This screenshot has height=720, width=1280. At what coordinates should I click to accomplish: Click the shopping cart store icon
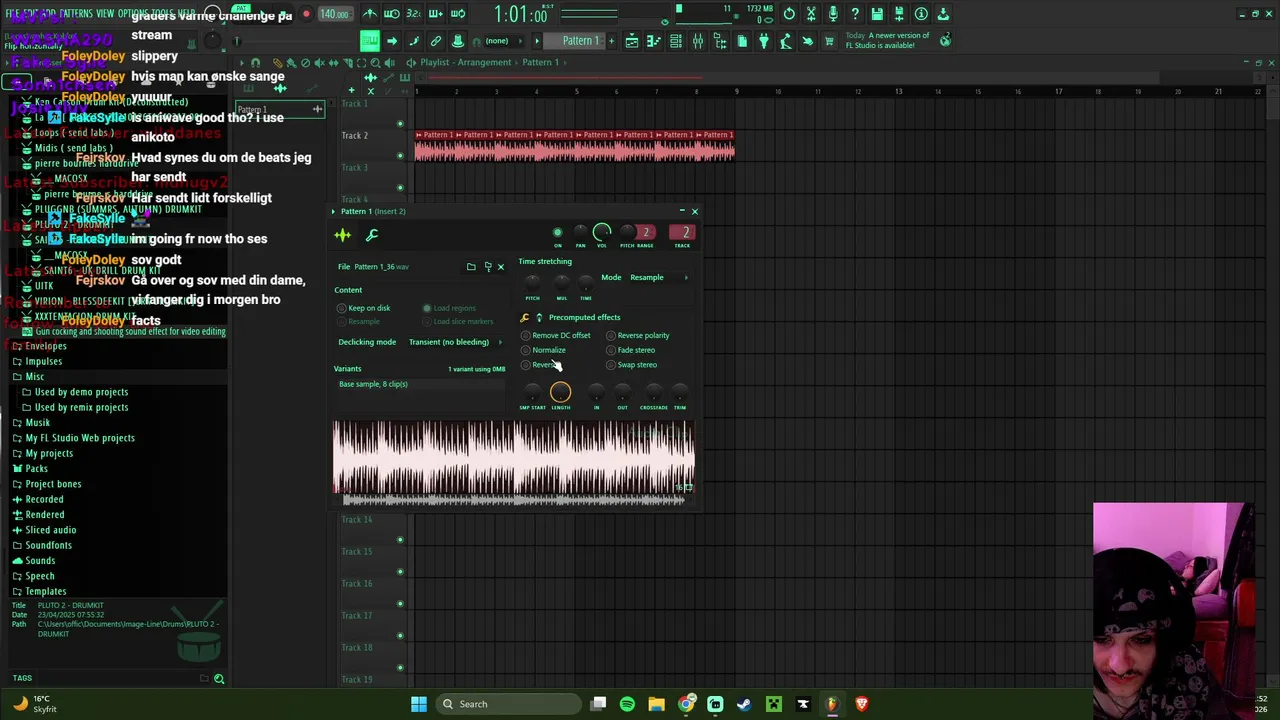click(829, 41)
